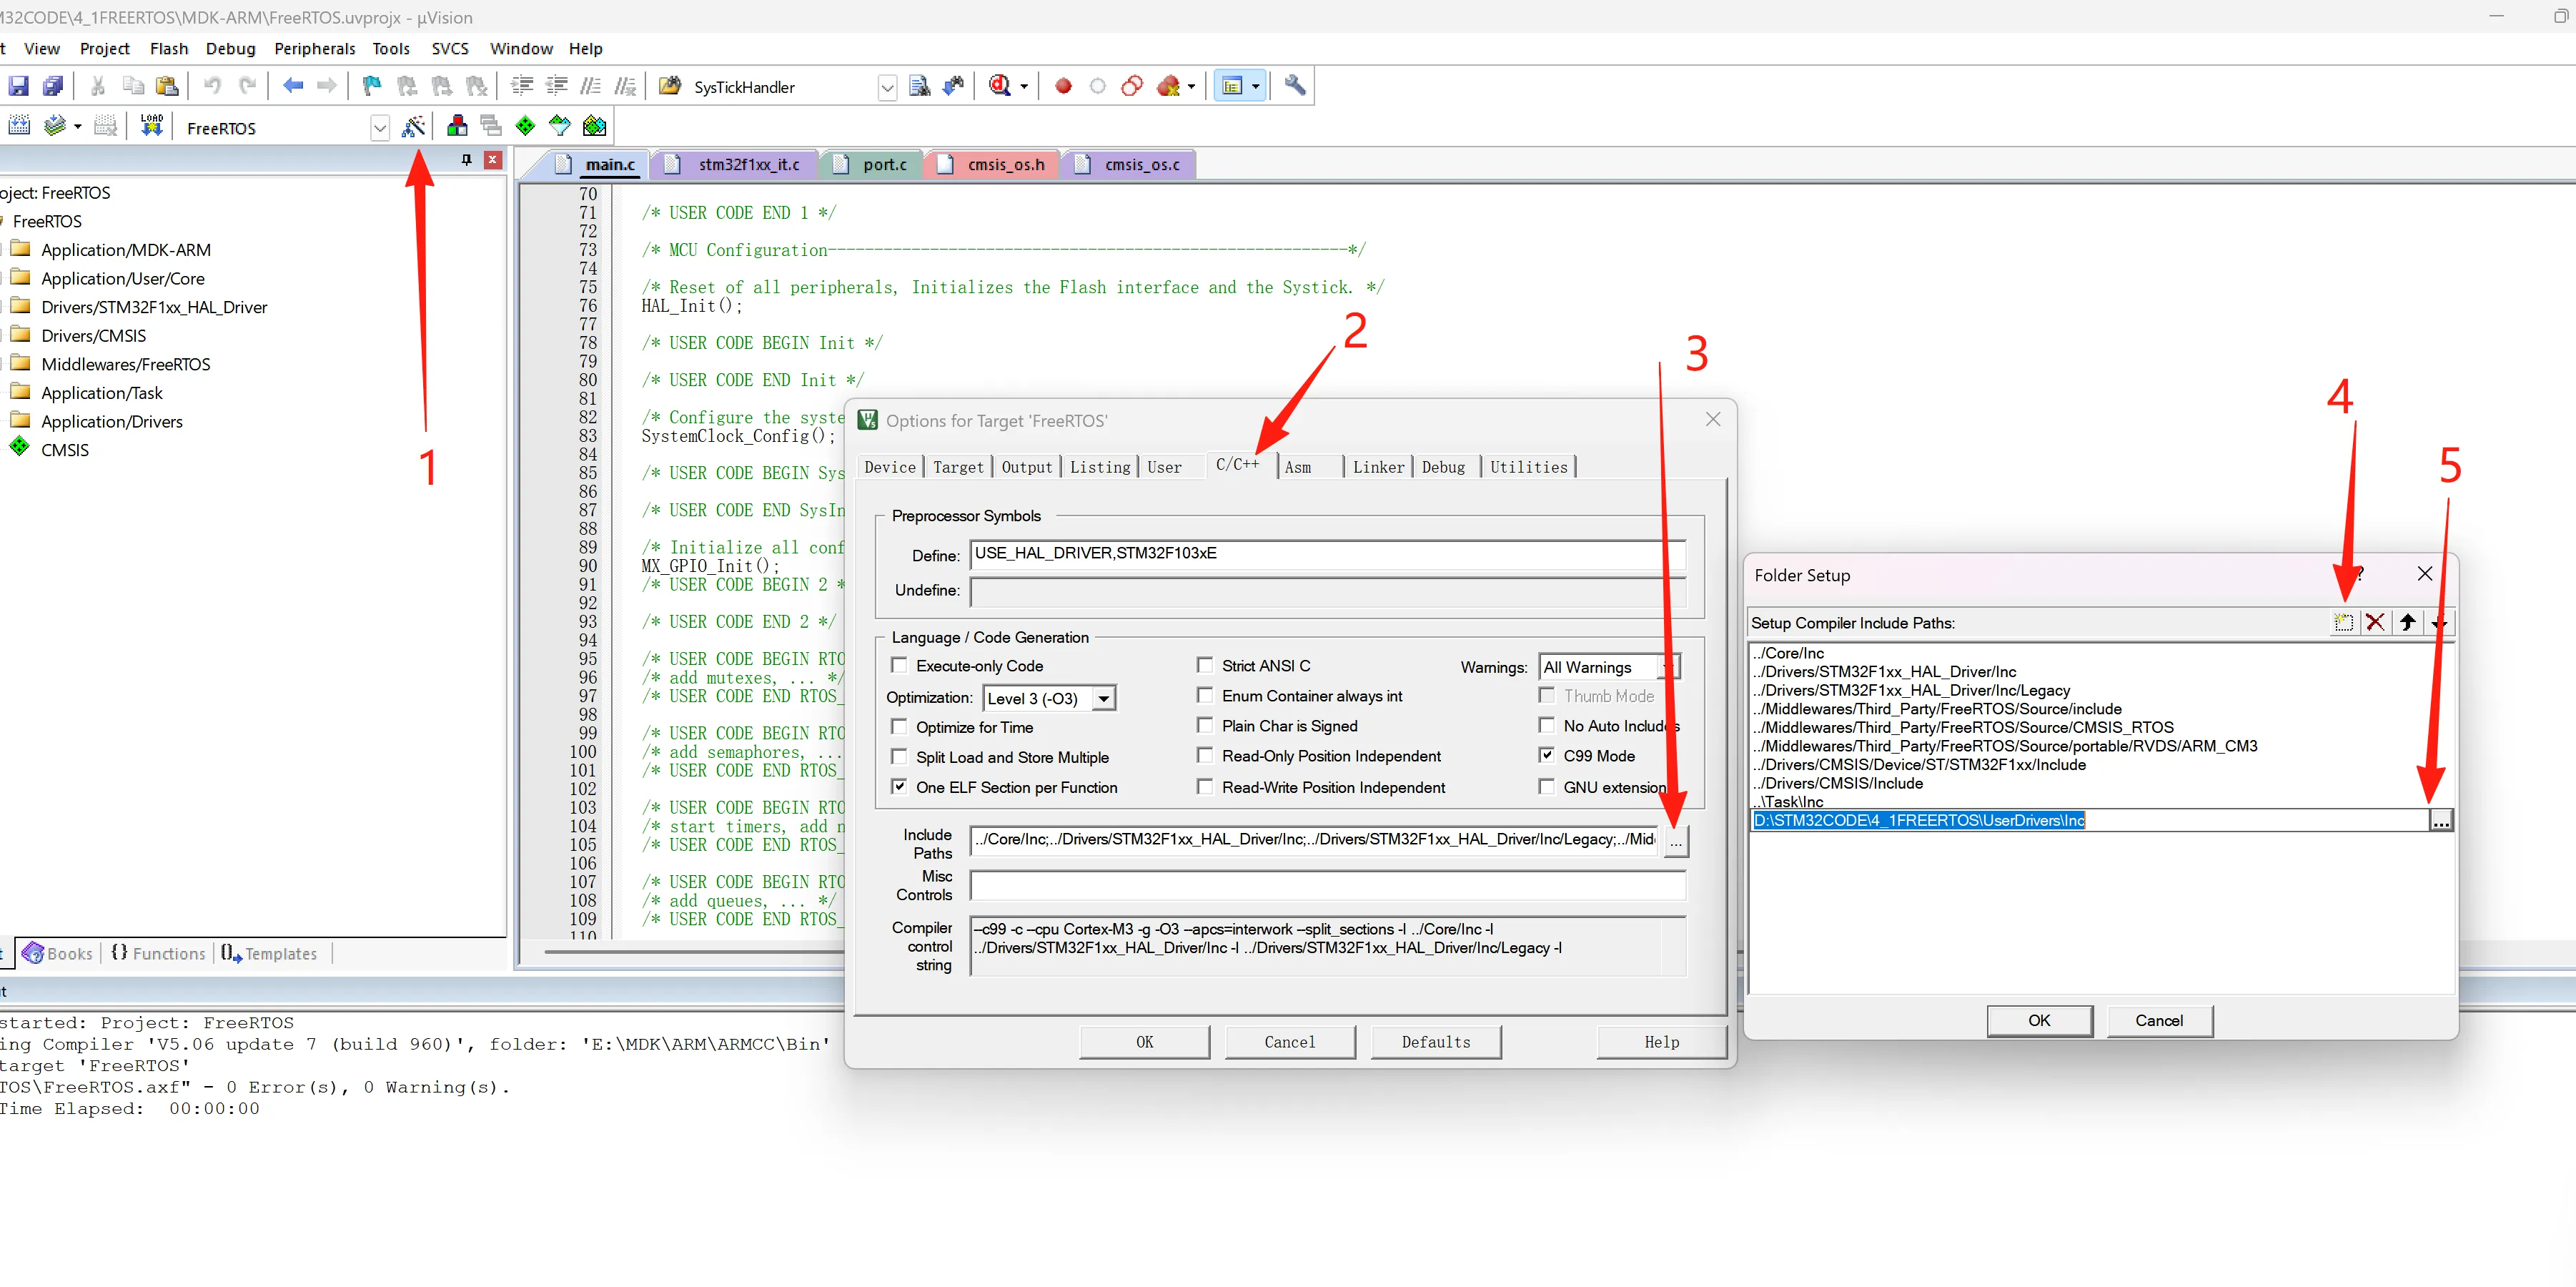Click the LOAD download to flash icon
Screen dimensions: 2576x1287
pyautogui.click(x=151, y=126)
